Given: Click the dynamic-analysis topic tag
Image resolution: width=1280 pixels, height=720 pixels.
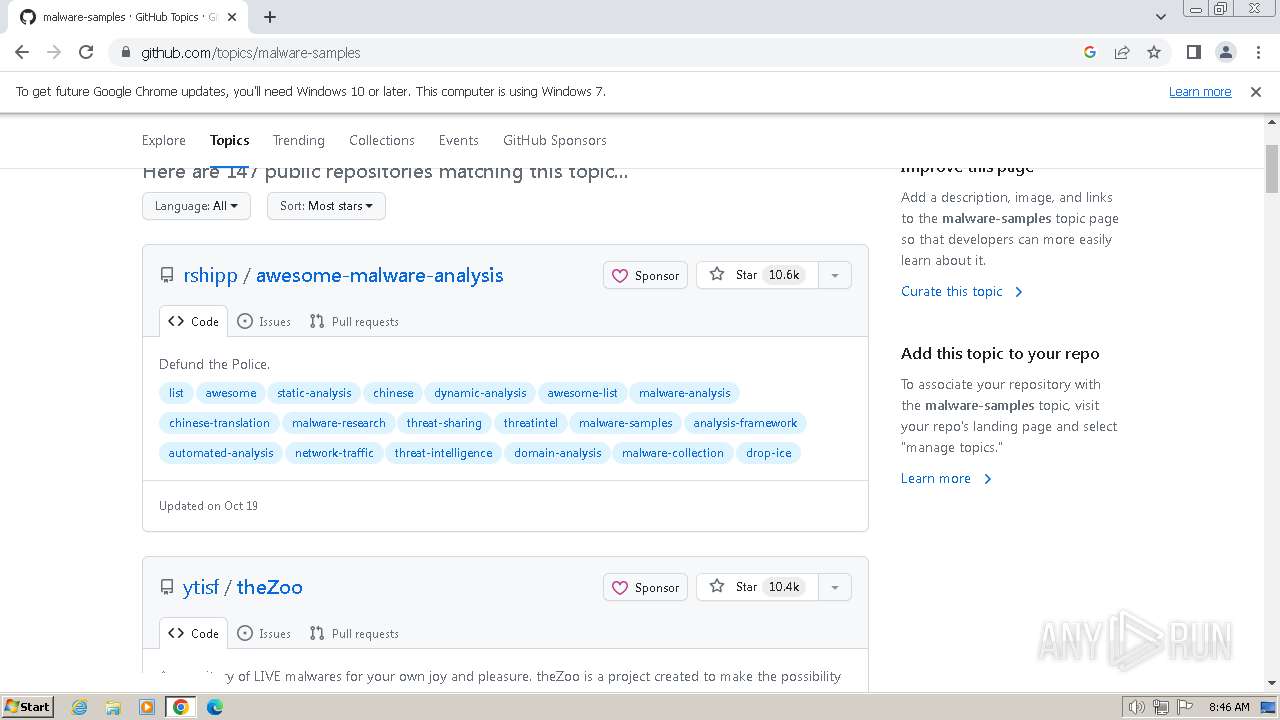Looking at the screenshot, I should point(480,393).
